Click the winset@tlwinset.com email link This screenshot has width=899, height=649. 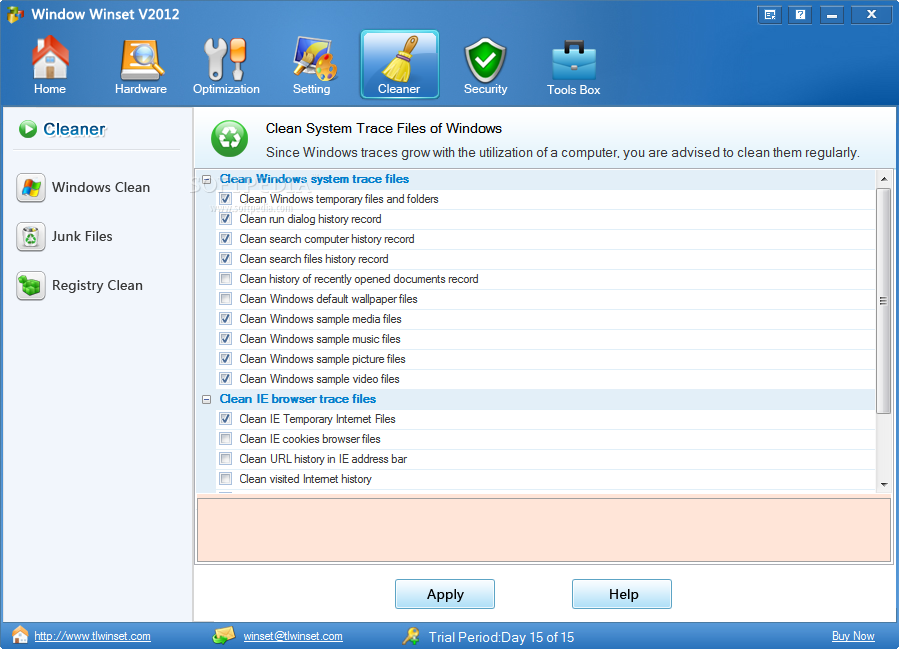(293, 636)
